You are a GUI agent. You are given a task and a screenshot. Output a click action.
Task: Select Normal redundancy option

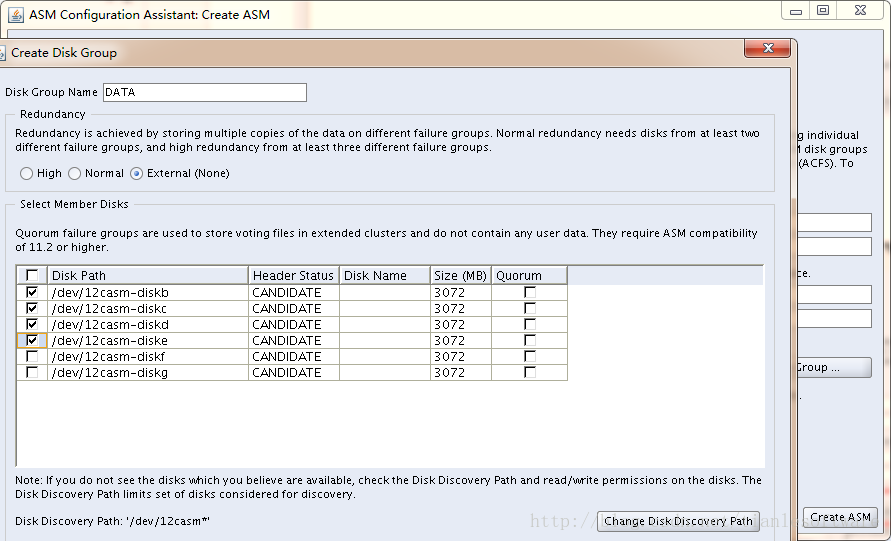point(74,174)
